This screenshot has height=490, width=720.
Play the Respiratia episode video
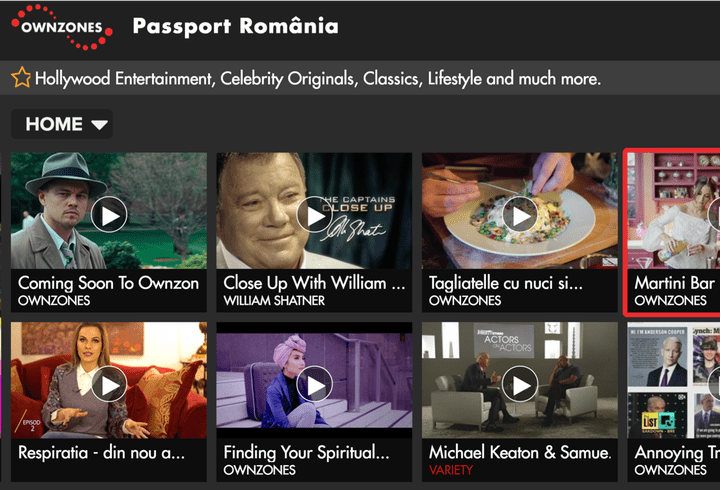(x=109, y=384)
